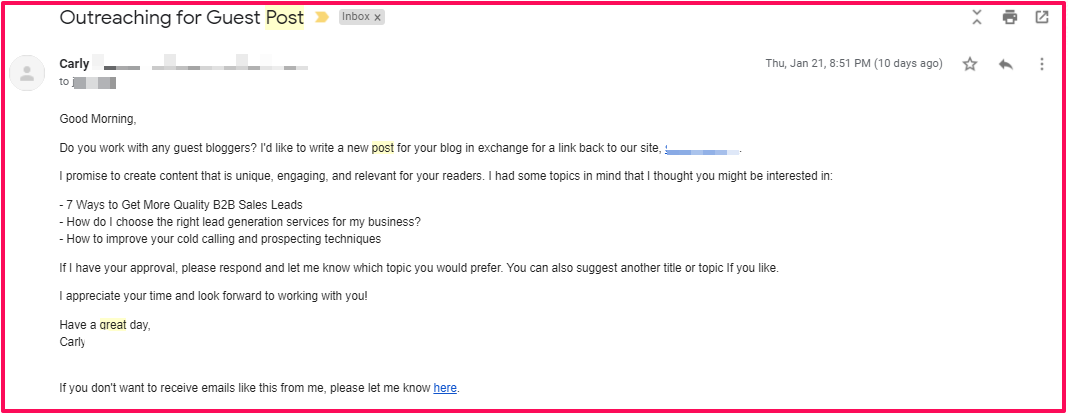Star this message
Screen dimensions: 1068x415
(x=969, y=64)
